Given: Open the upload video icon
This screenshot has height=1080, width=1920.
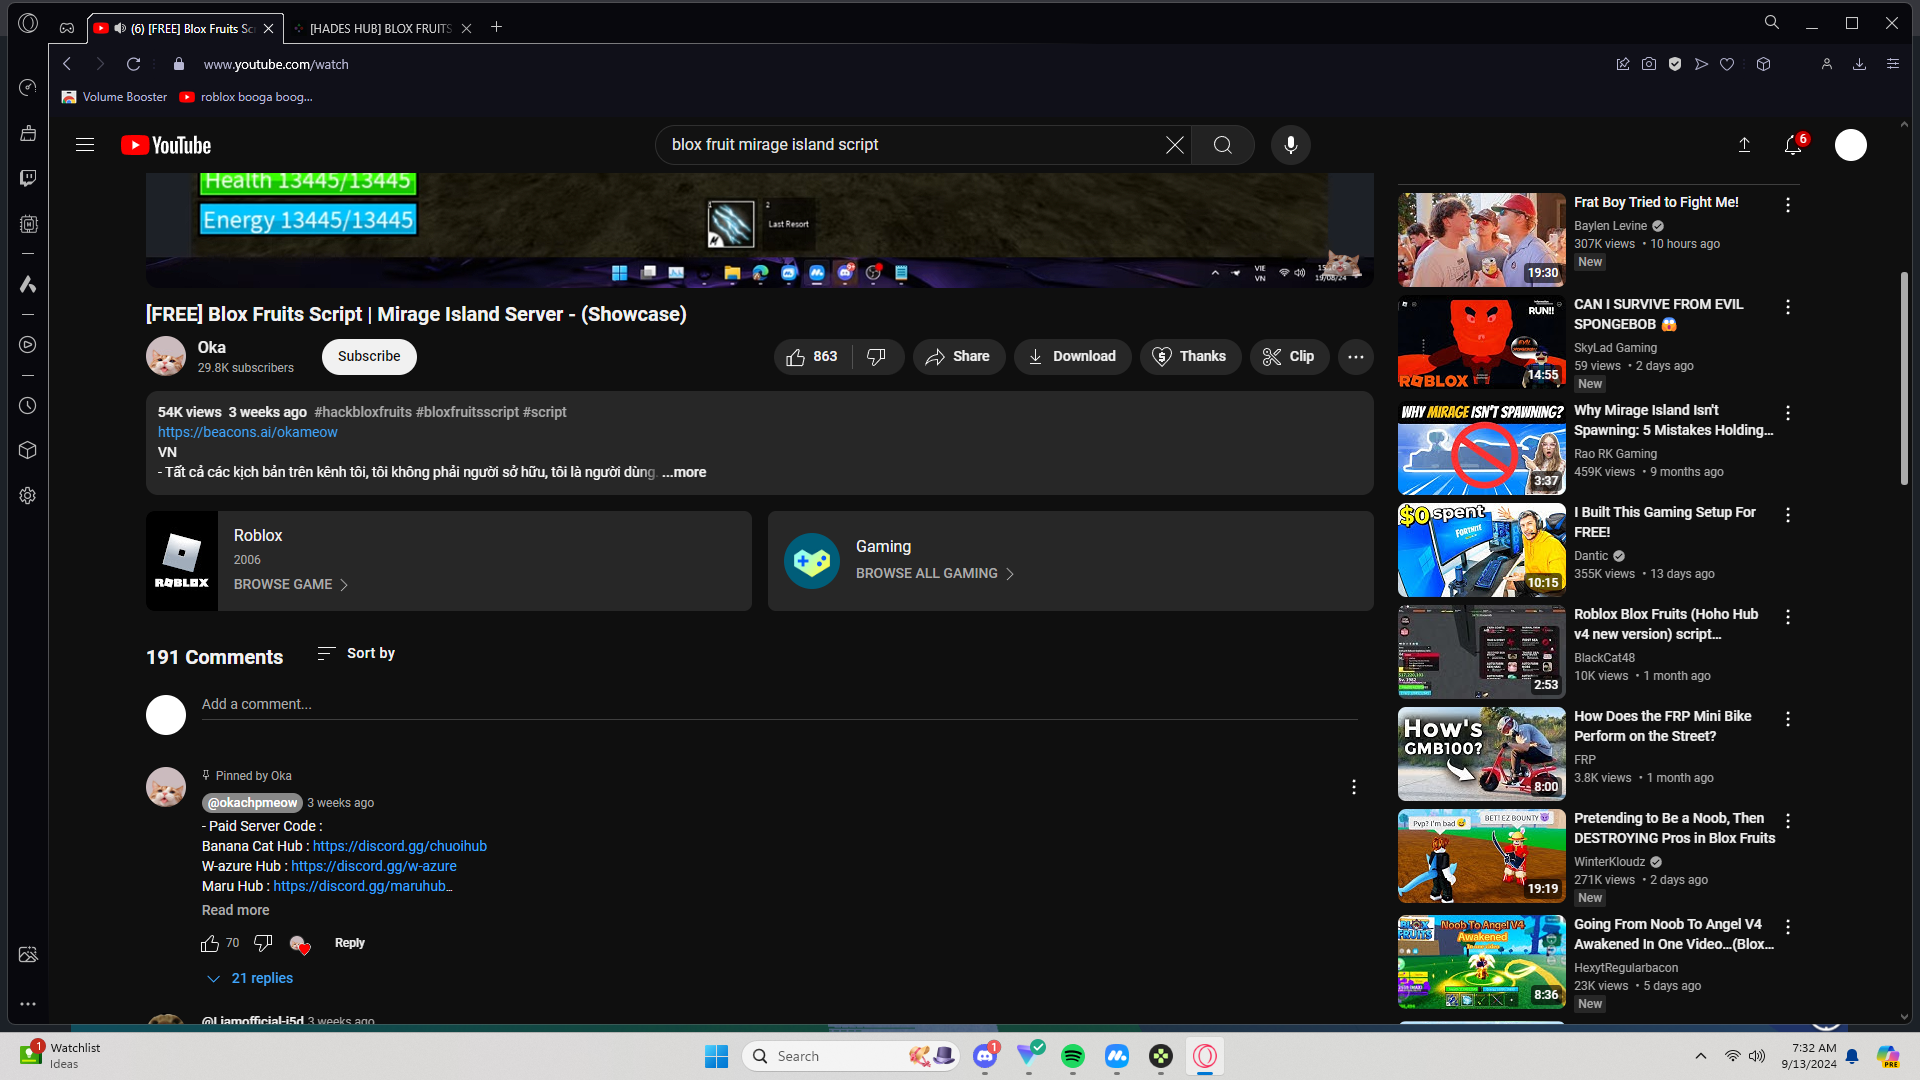Looking at the screenshot, I should 1744,145.
